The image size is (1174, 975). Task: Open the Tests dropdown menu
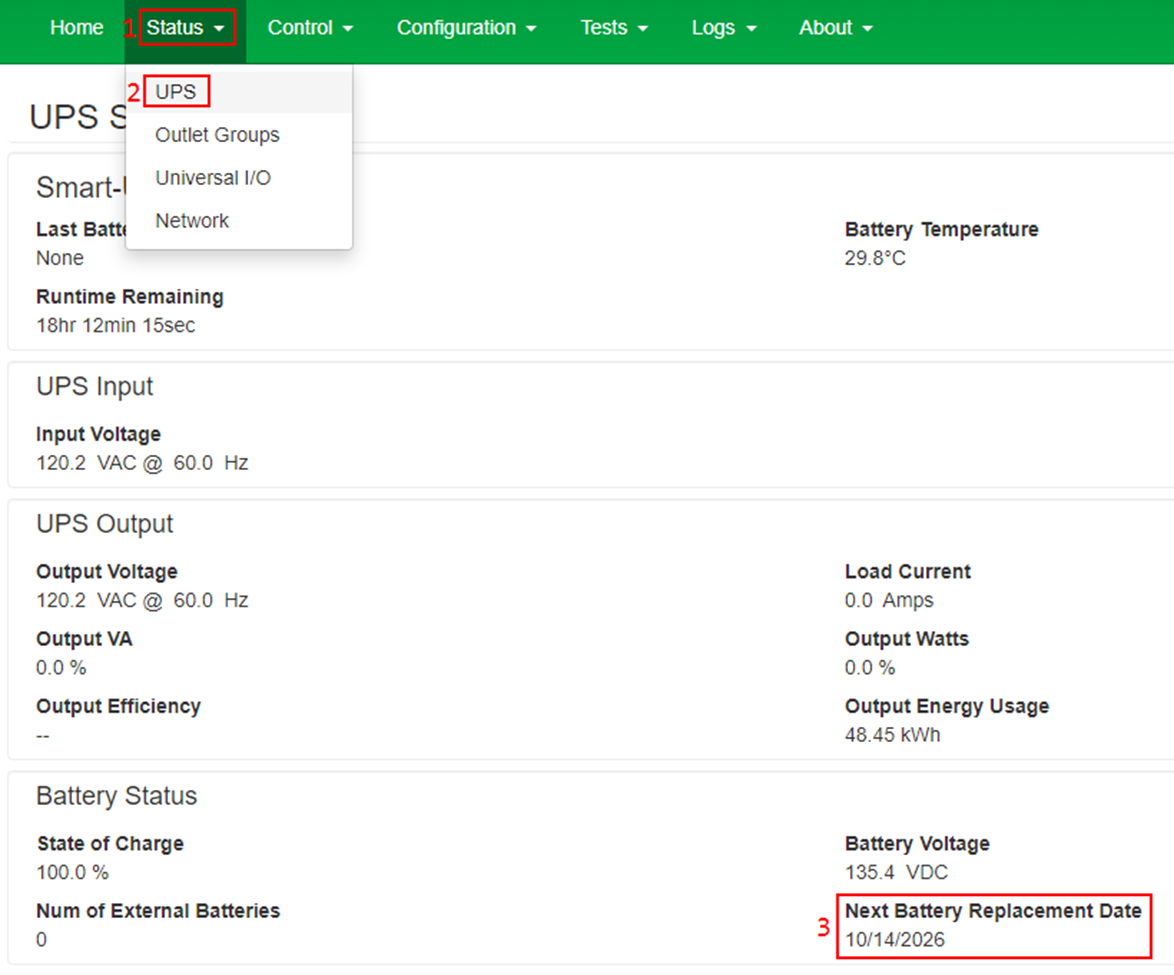coord(614,28)
